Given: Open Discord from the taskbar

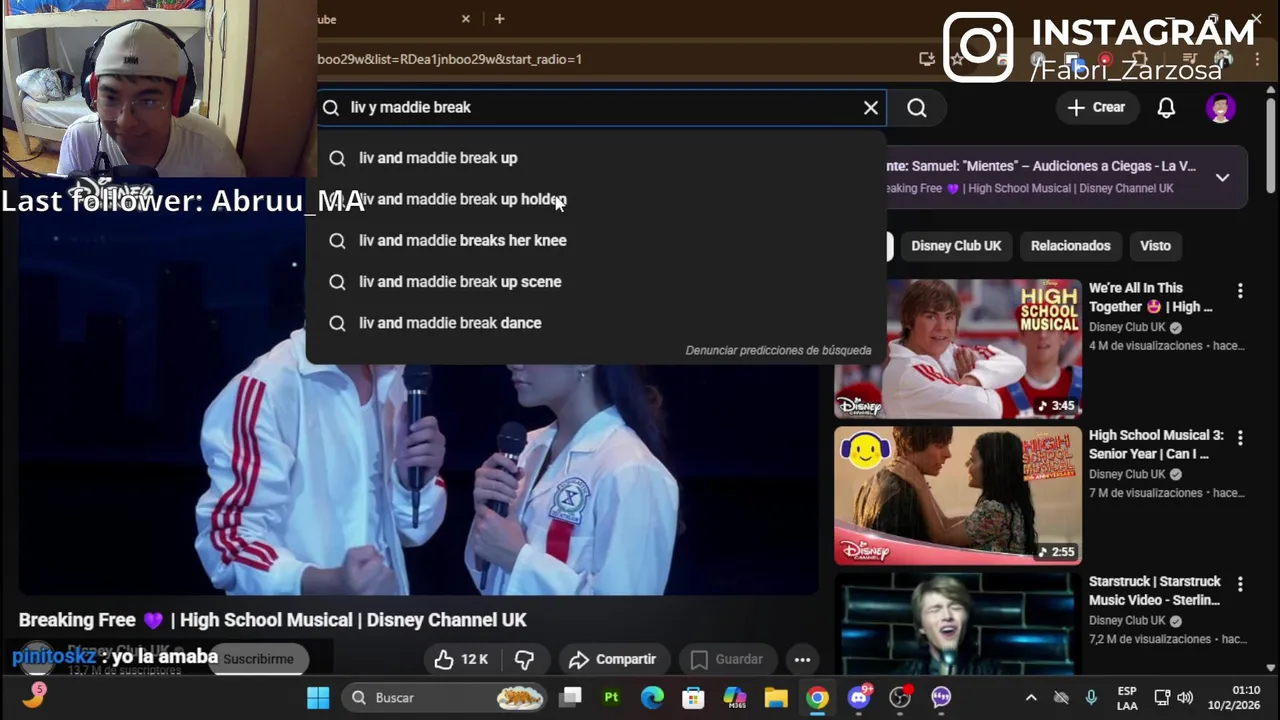Looking at the screenshot, I should tap(859, 698).
